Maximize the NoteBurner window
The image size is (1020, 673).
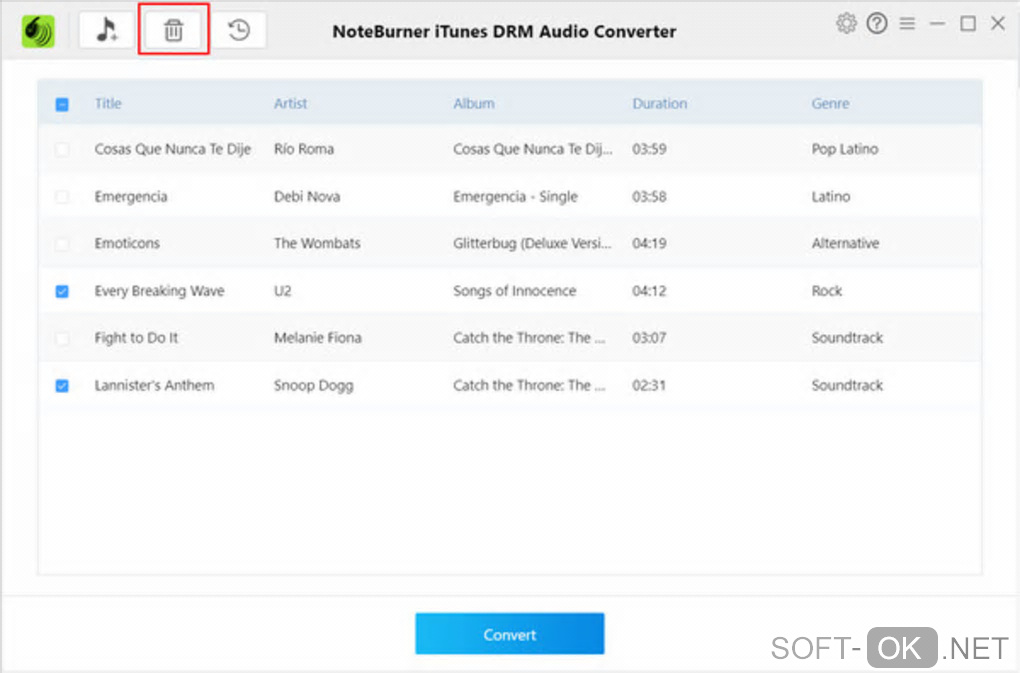(x=968, y=23)
